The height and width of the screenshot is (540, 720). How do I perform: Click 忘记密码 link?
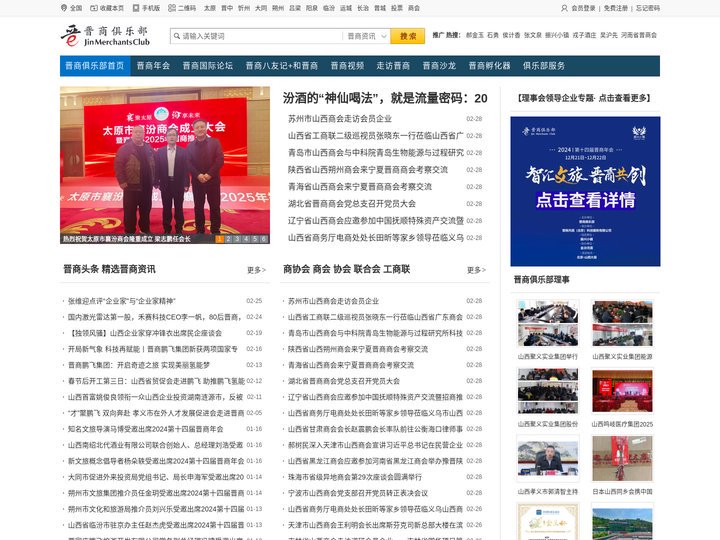[x=647, y=8]
